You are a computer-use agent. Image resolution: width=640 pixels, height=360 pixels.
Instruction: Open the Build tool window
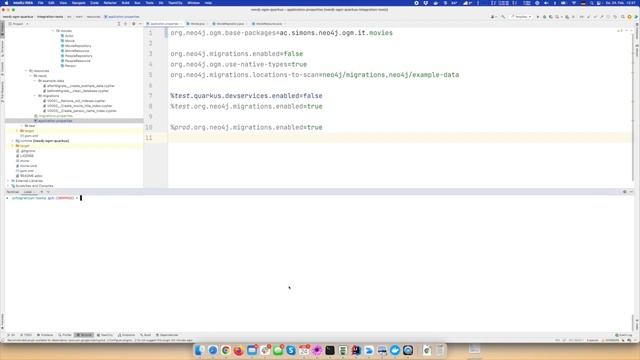click(x=146, y=335)
